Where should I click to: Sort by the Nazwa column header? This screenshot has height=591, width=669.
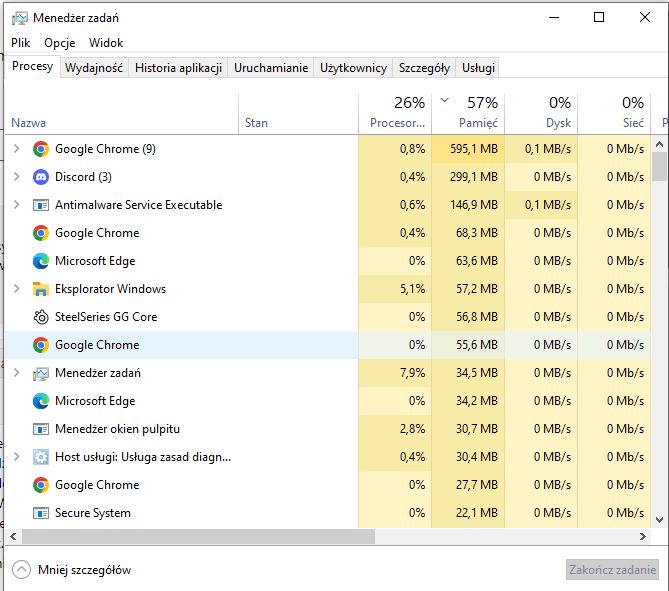click(x=122, y=114)
